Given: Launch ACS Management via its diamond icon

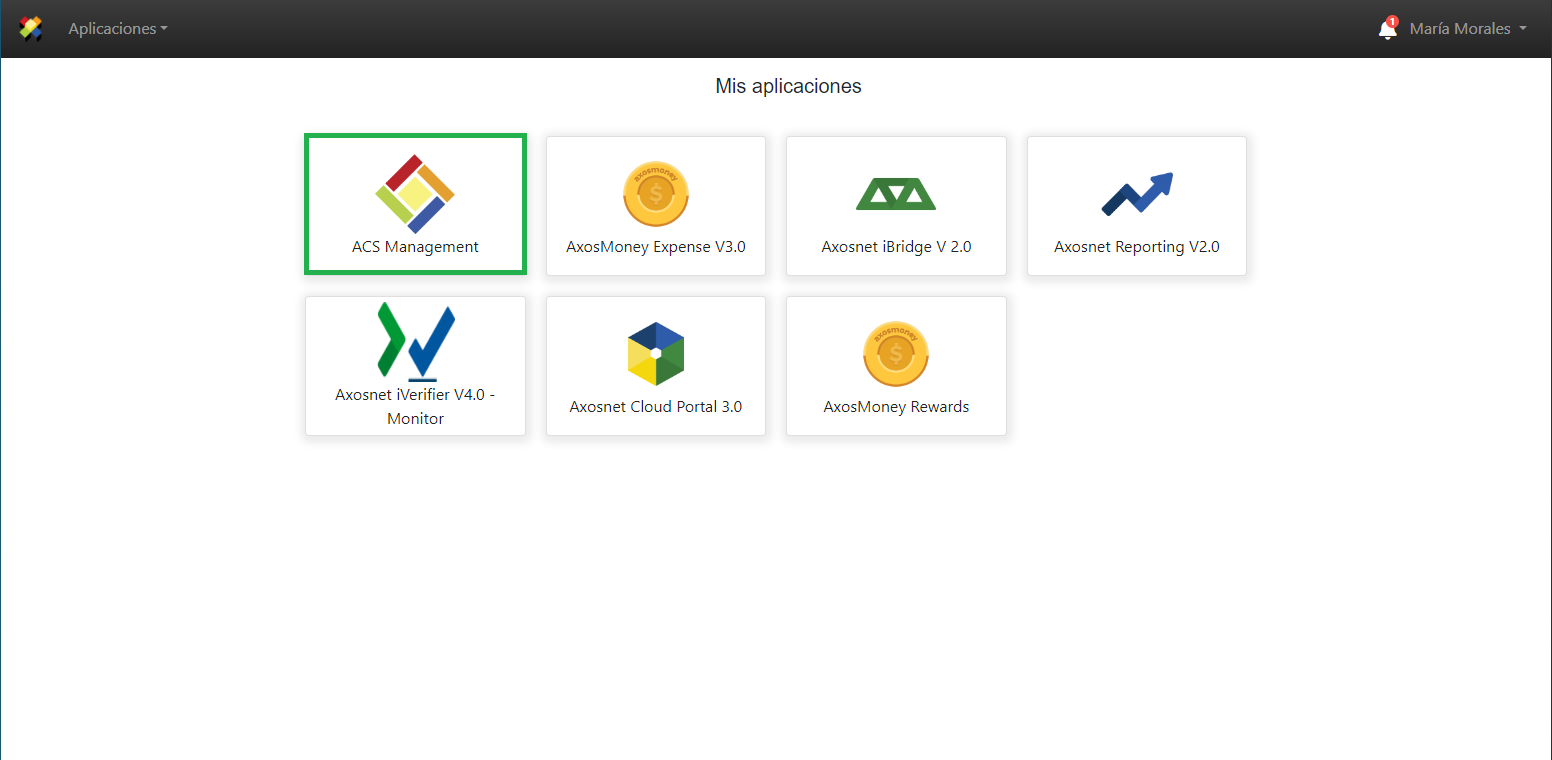Looking at the screenshot, I should pos(415,194).
